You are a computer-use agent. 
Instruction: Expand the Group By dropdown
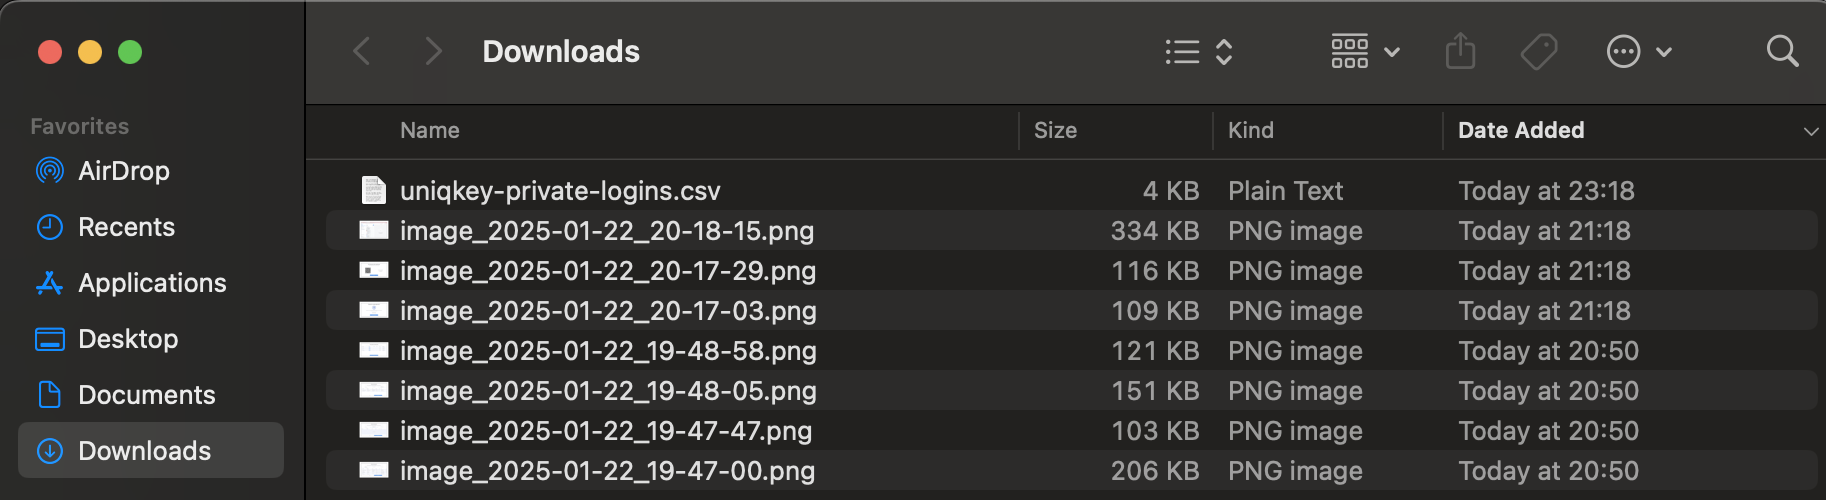coord(1365,51)
